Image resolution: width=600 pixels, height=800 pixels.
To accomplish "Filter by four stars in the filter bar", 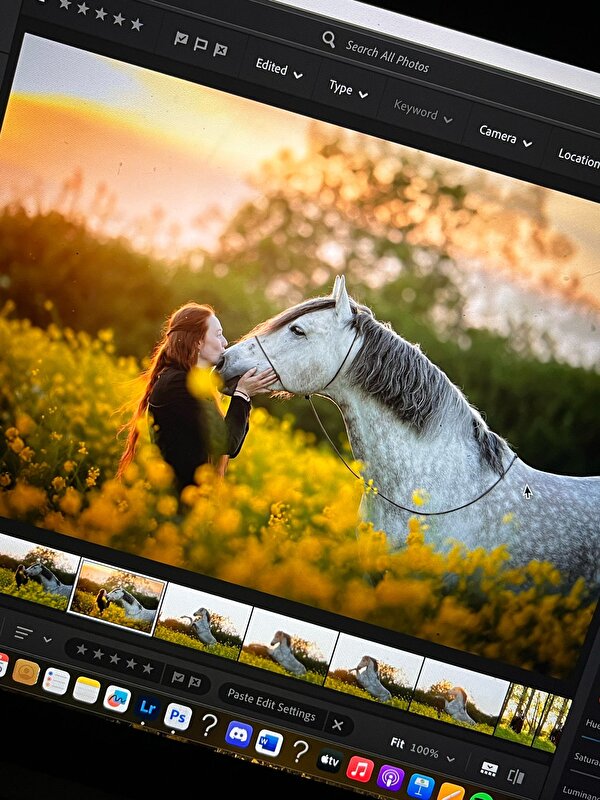I will point(118,18).
